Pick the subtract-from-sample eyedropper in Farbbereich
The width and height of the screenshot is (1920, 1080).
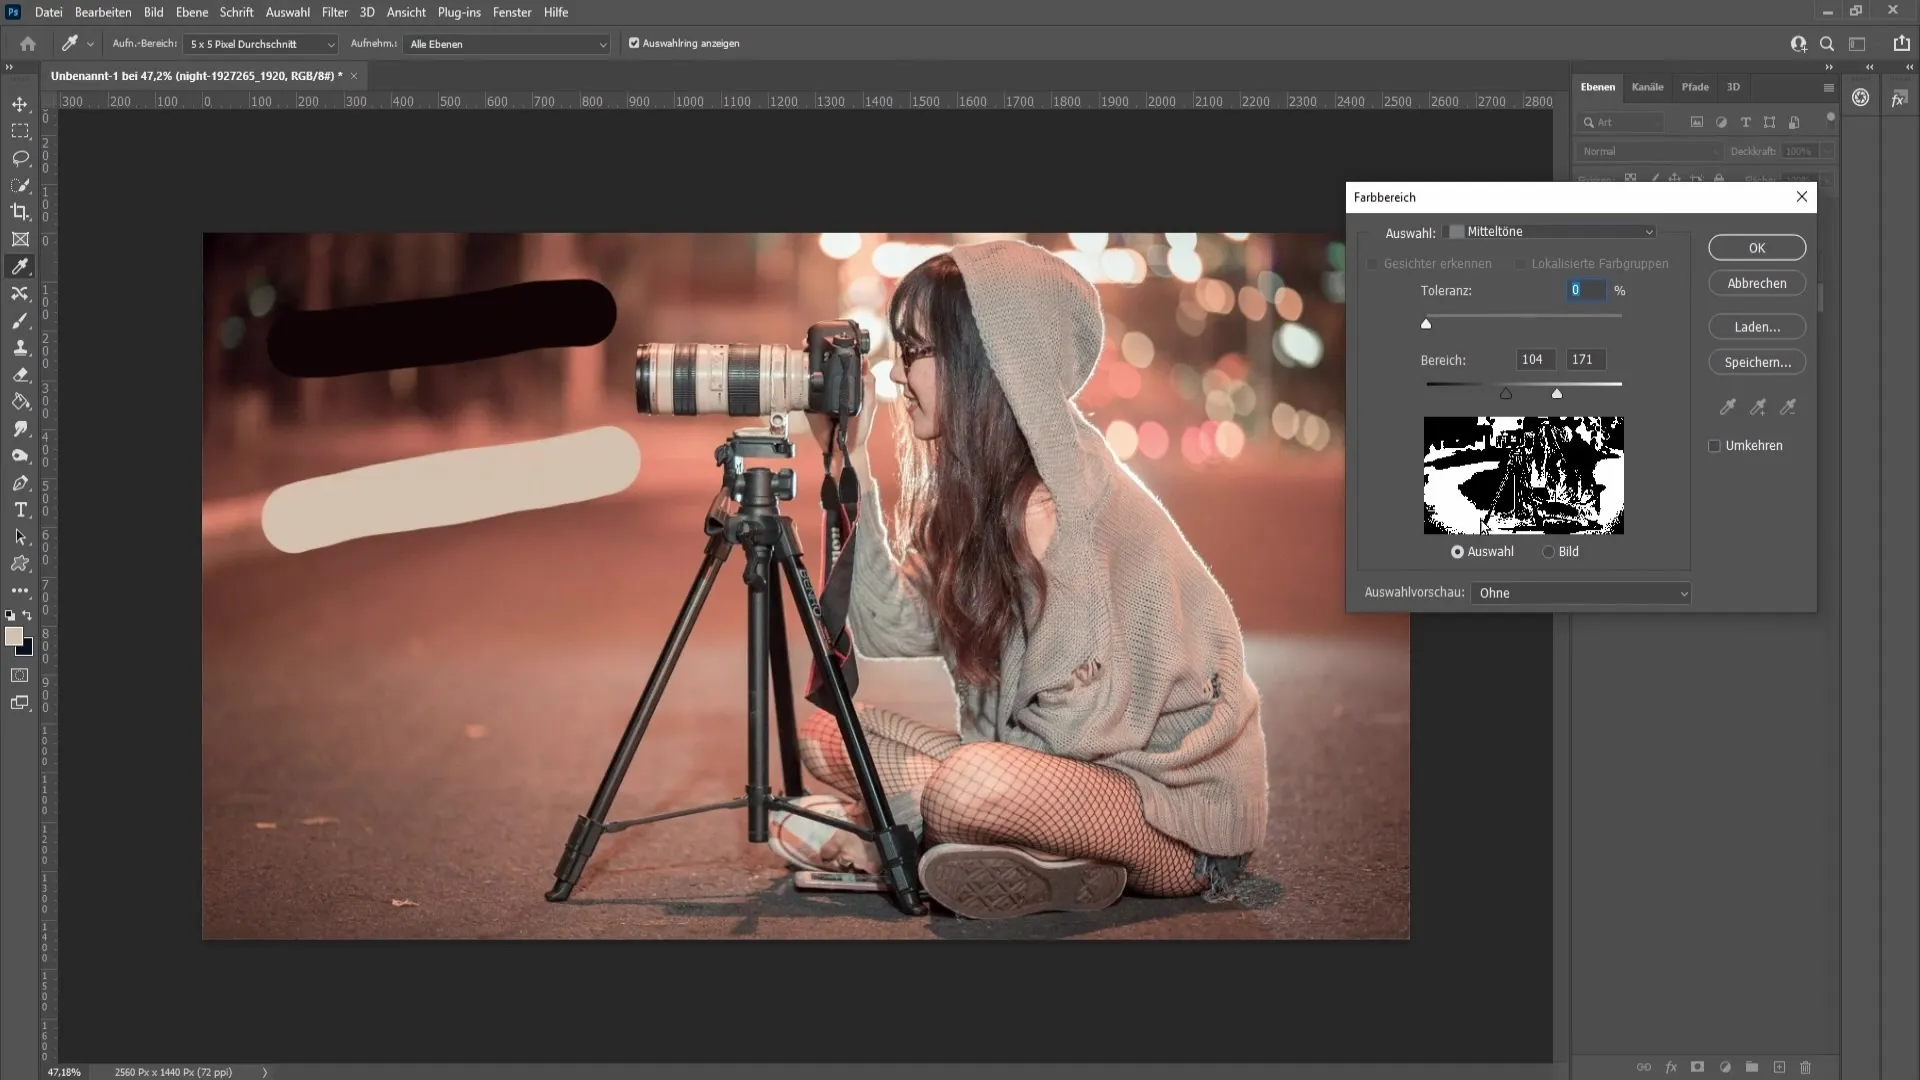coord(1787,407)
